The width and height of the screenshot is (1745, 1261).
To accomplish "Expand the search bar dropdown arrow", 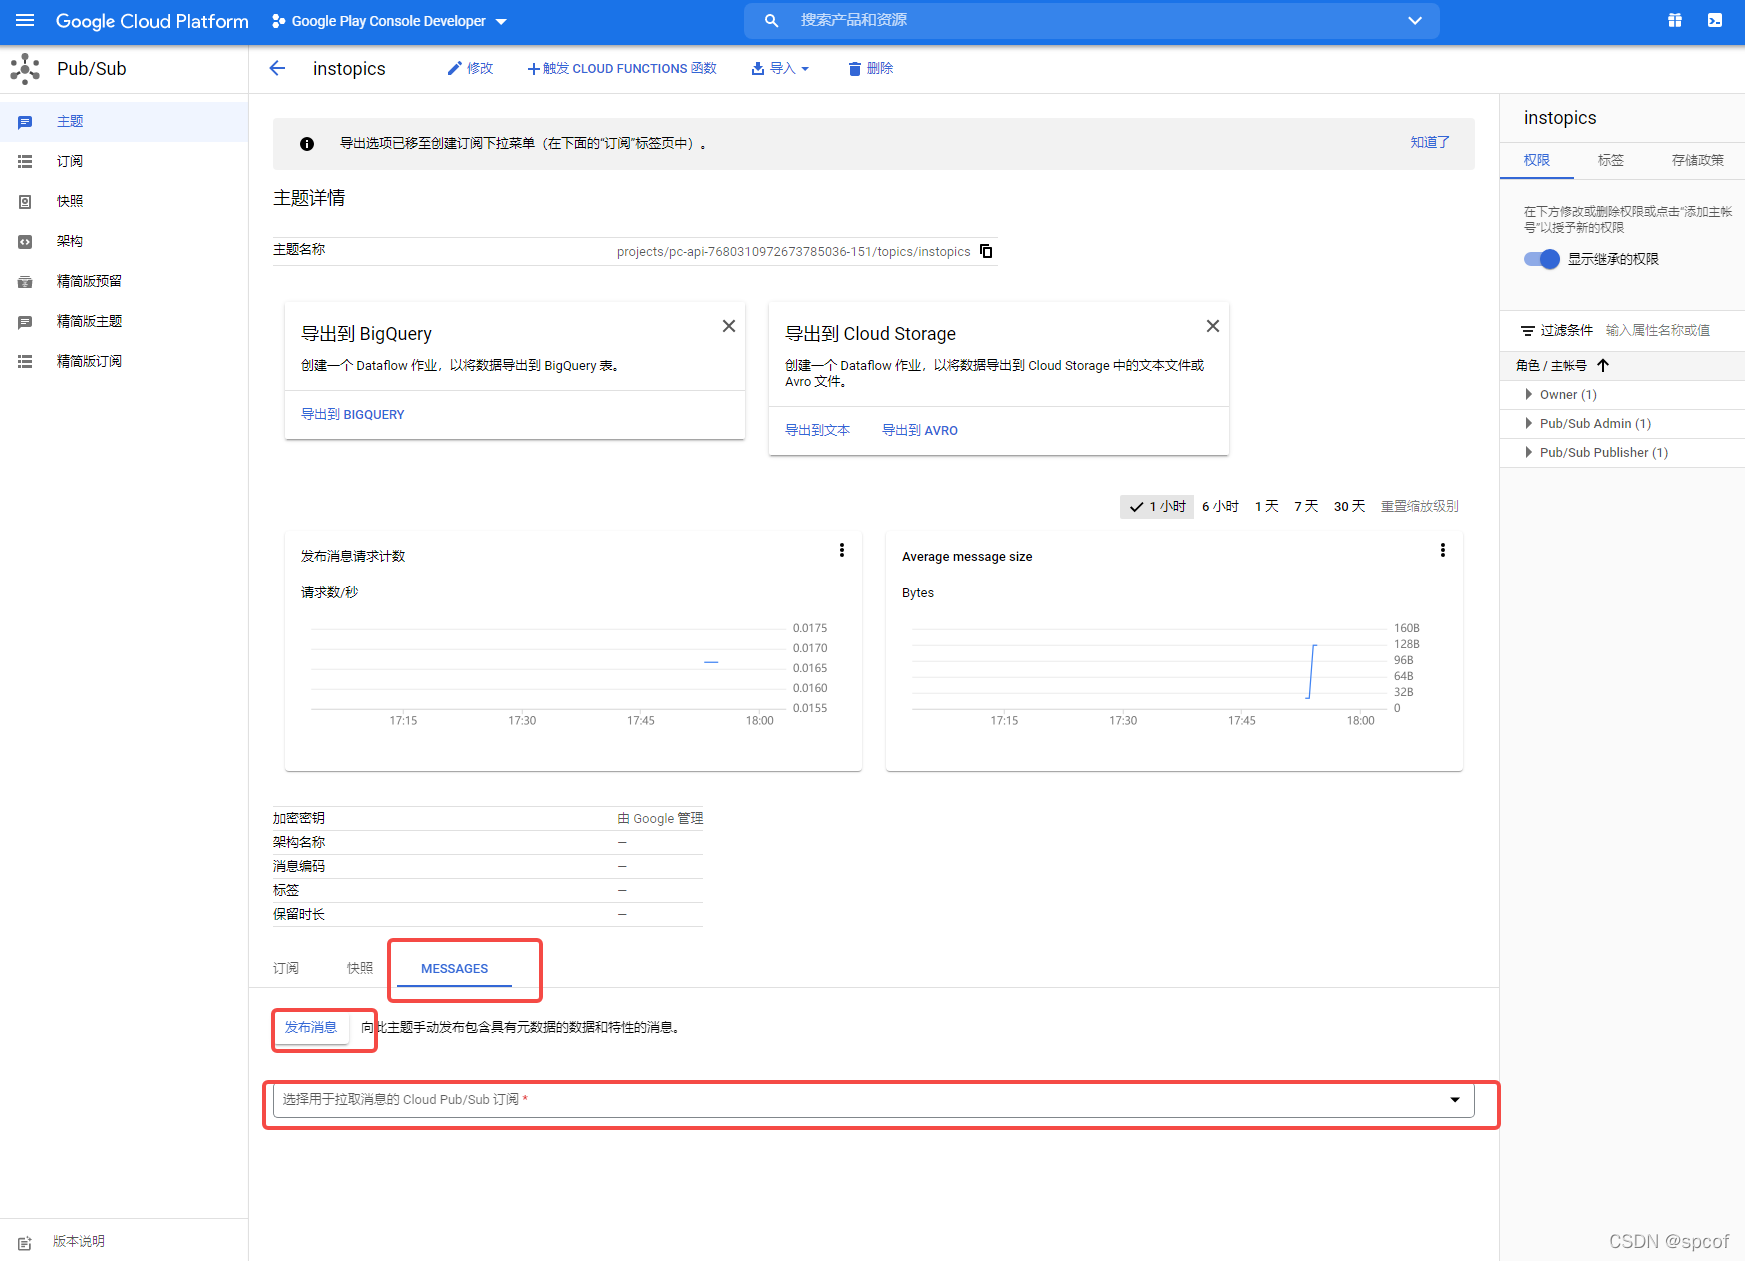I will click(1415, 20).
